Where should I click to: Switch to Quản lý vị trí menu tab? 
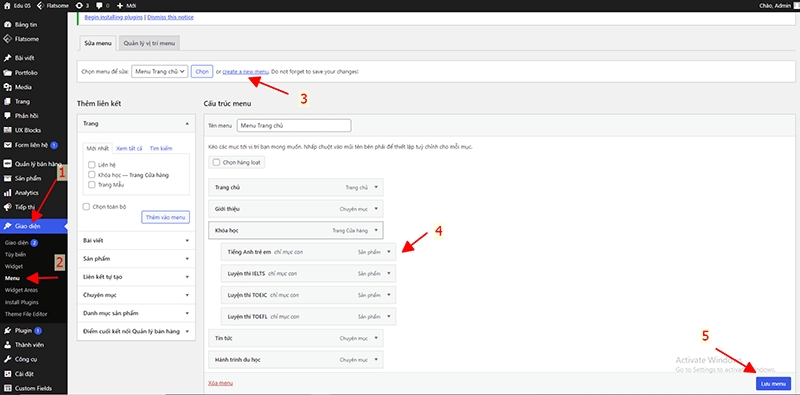149,43
